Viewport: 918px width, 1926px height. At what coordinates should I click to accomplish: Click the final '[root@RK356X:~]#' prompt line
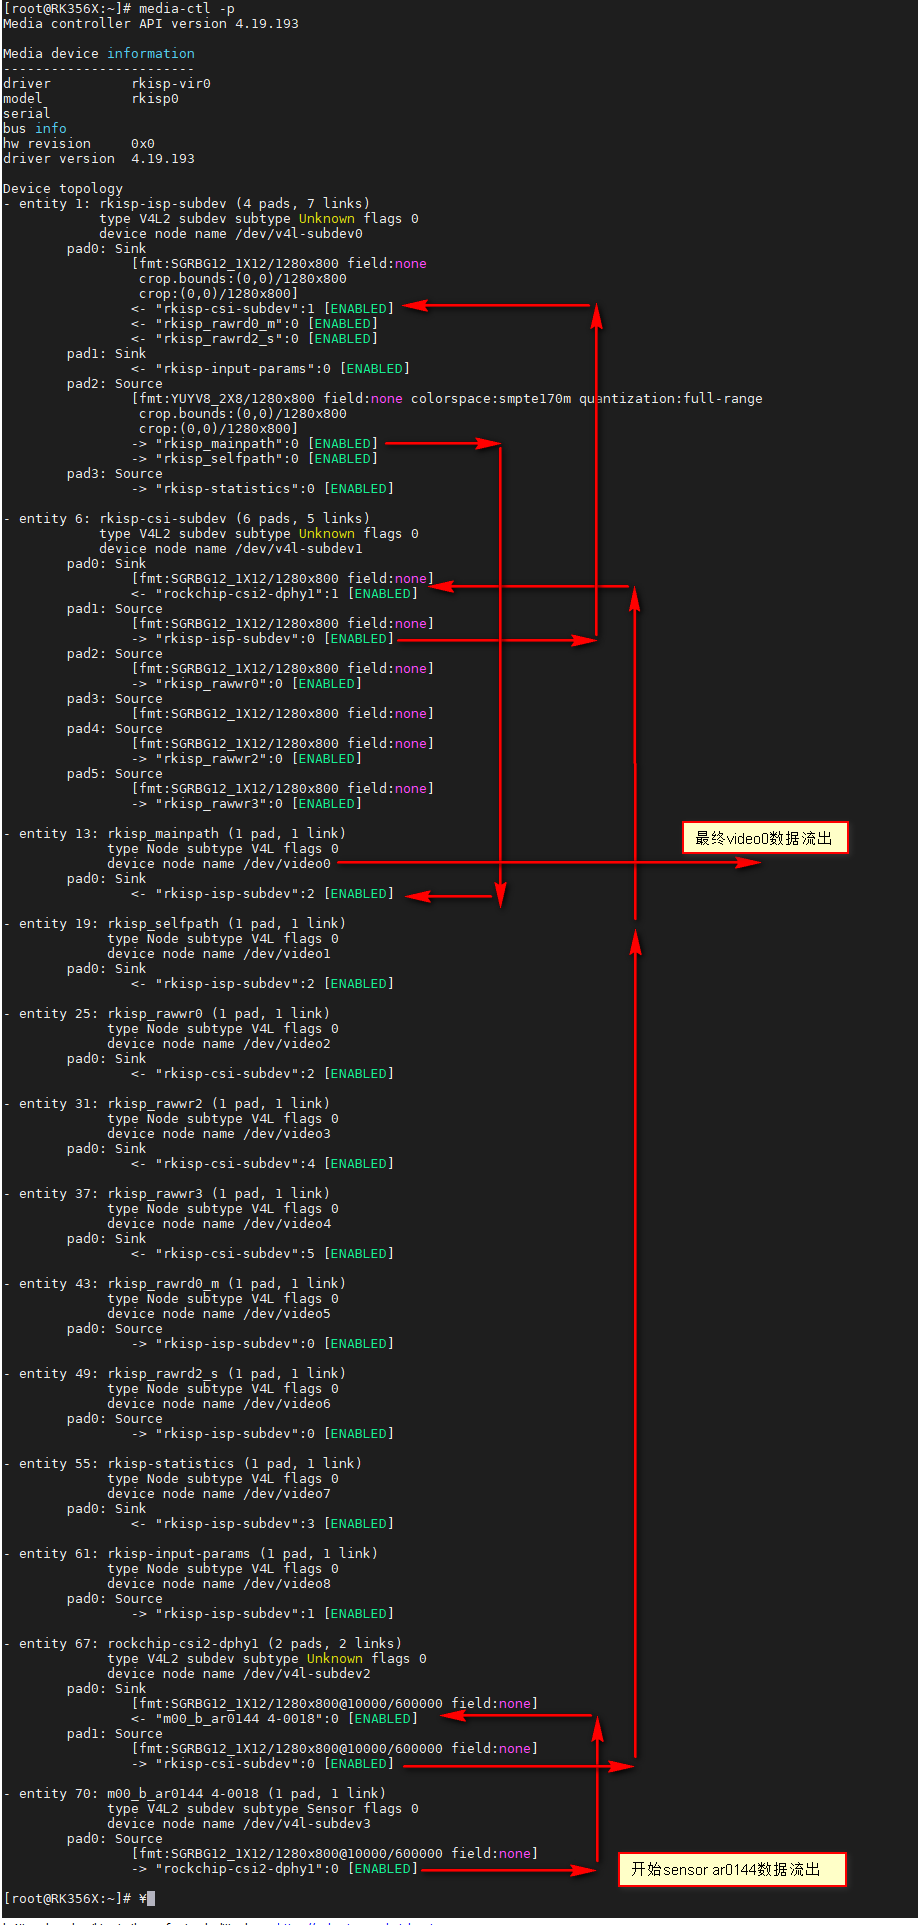pyautogui.click(x=79, y=1898)
